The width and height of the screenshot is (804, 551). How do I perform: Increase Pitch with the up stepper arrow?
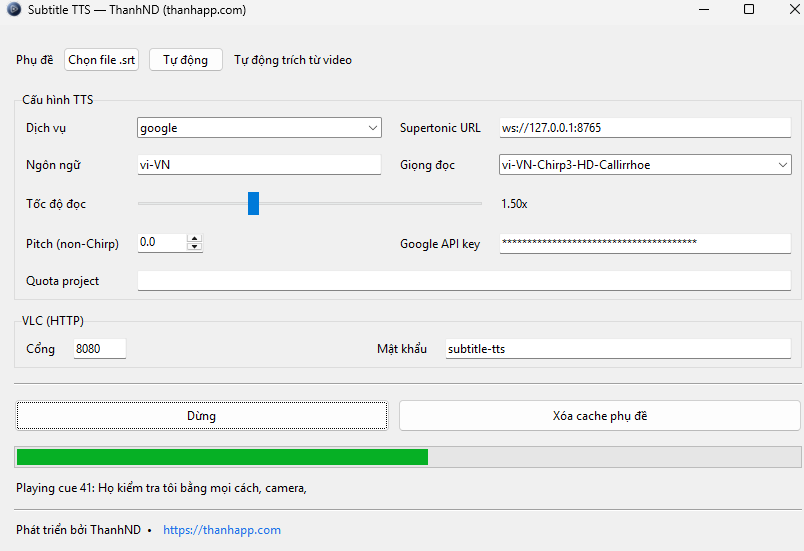195,238
